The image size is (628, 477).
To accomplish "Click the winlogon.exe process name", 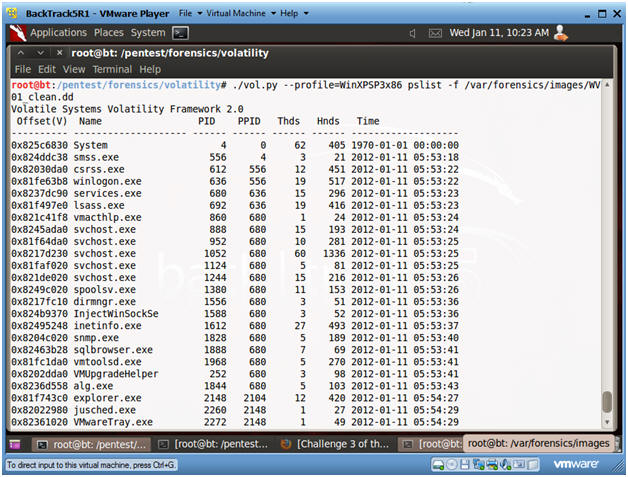I will [107, 181].
